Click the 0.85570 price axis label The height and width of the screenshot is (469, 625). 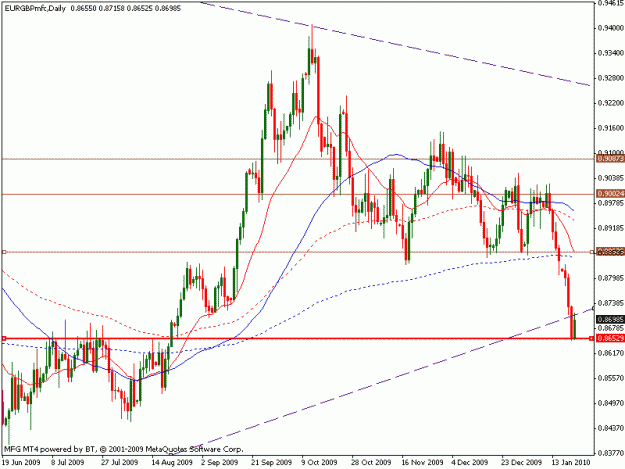[x=611, y=378]
